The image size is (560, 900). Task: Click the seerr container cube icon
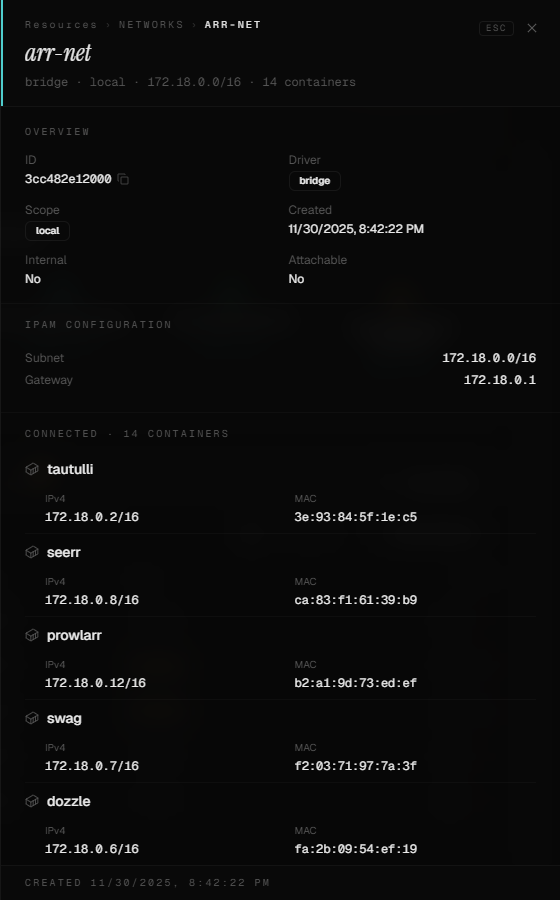32,552
